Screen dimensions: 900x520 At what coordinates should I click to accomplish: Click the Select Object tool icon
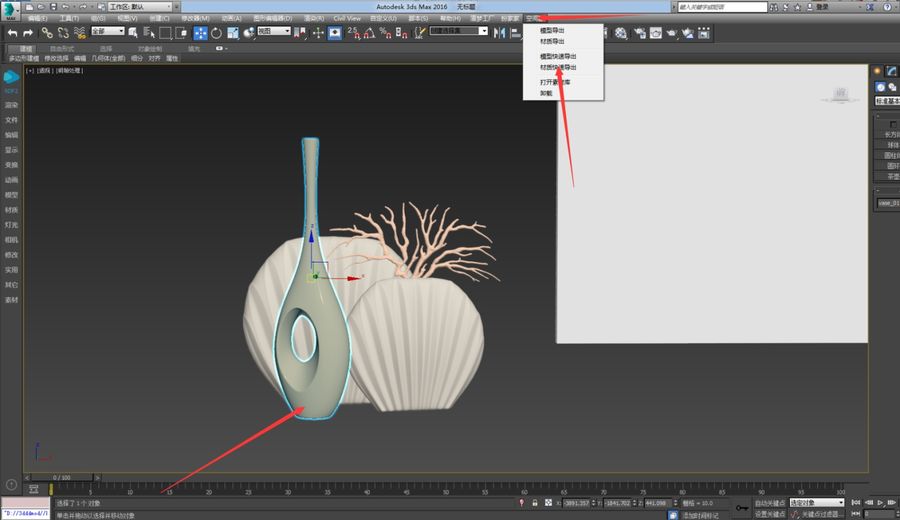pyautogui.click(x=133, y=33)
